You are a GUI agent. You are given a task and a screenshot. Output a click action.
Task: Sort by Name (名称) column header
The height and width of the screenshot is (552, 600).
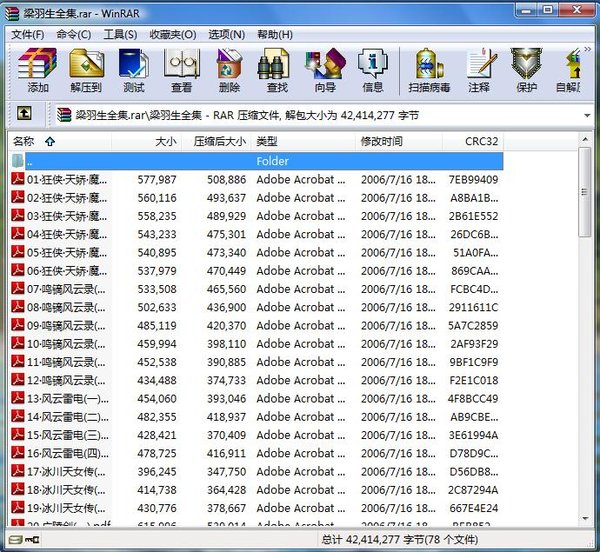click(60, 142)
